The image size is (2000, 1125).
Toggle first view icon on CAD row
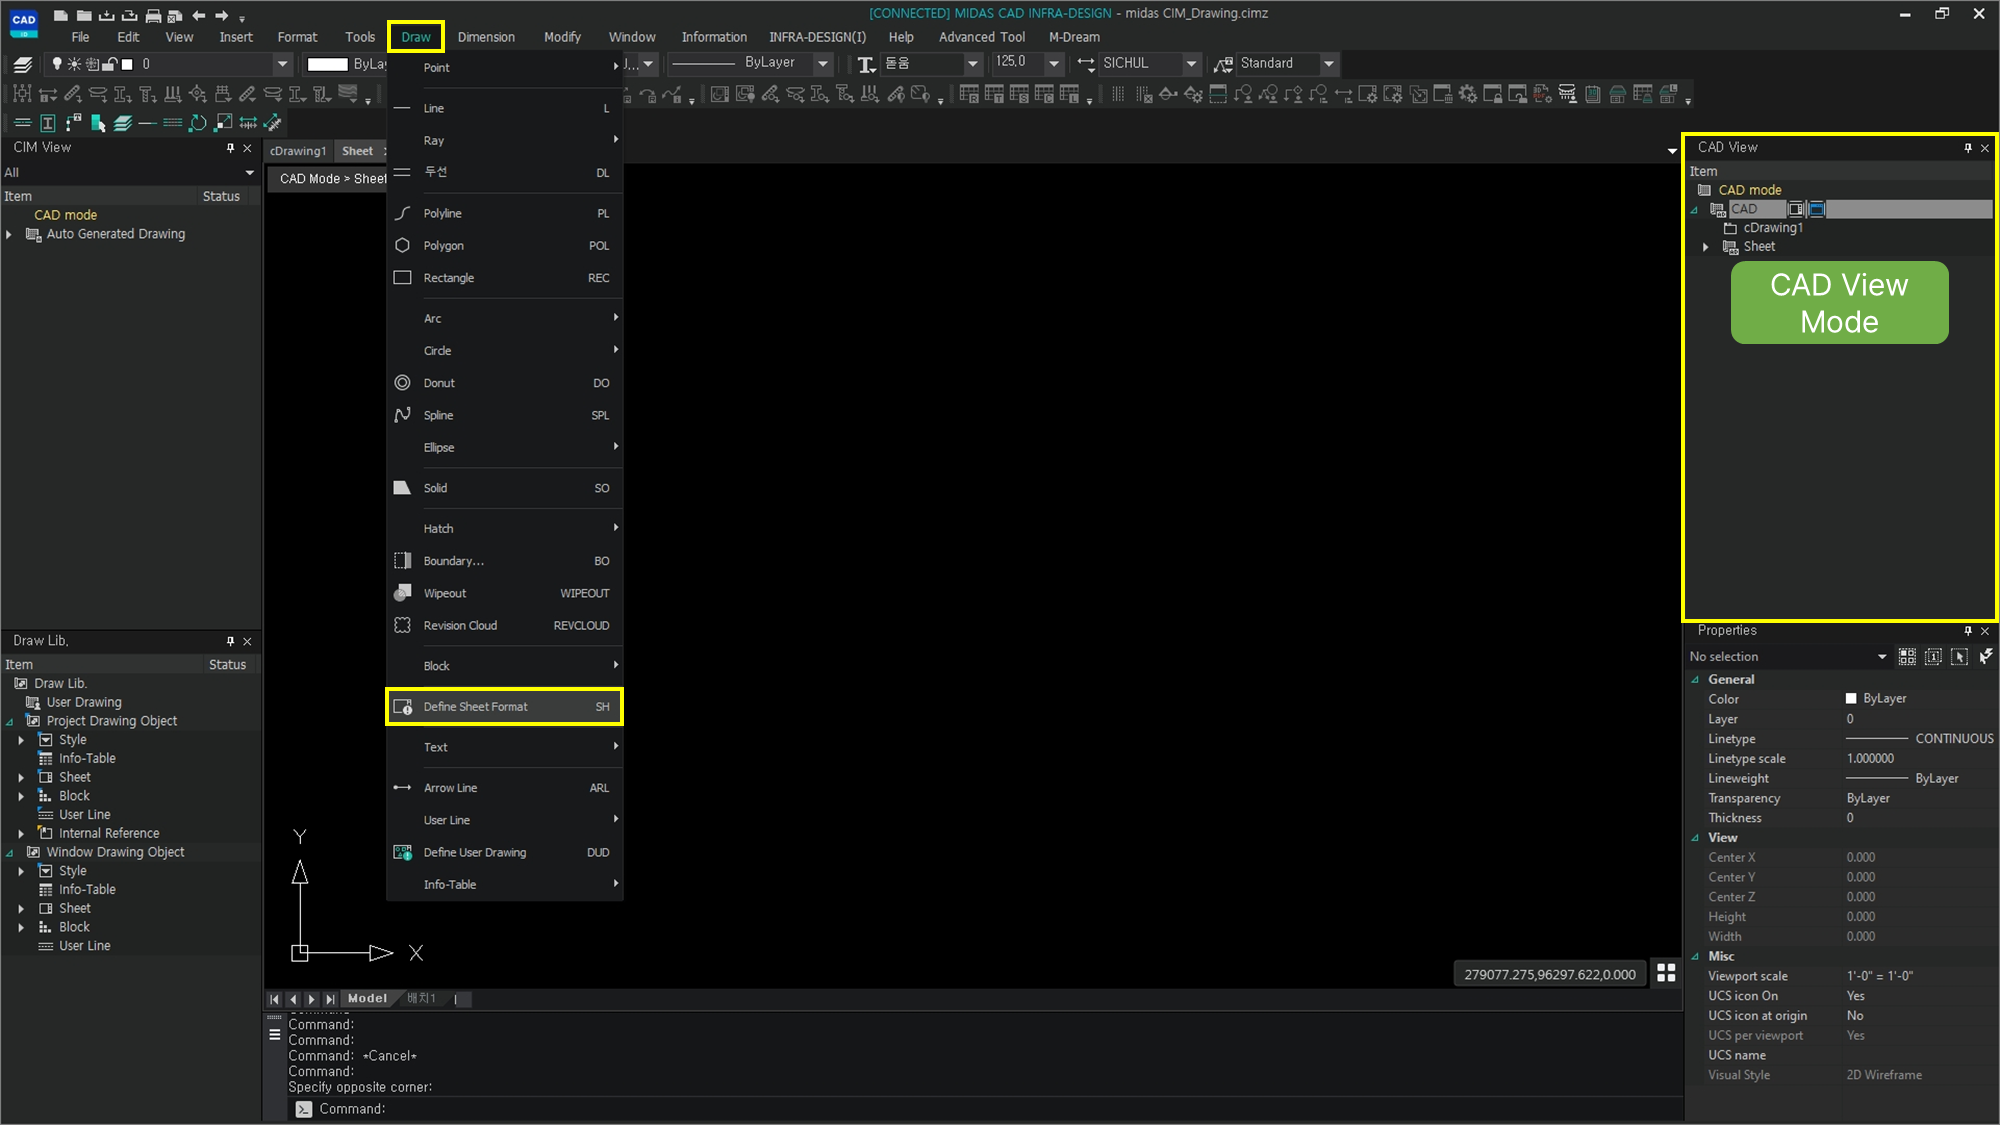(x=1796, y=209)
